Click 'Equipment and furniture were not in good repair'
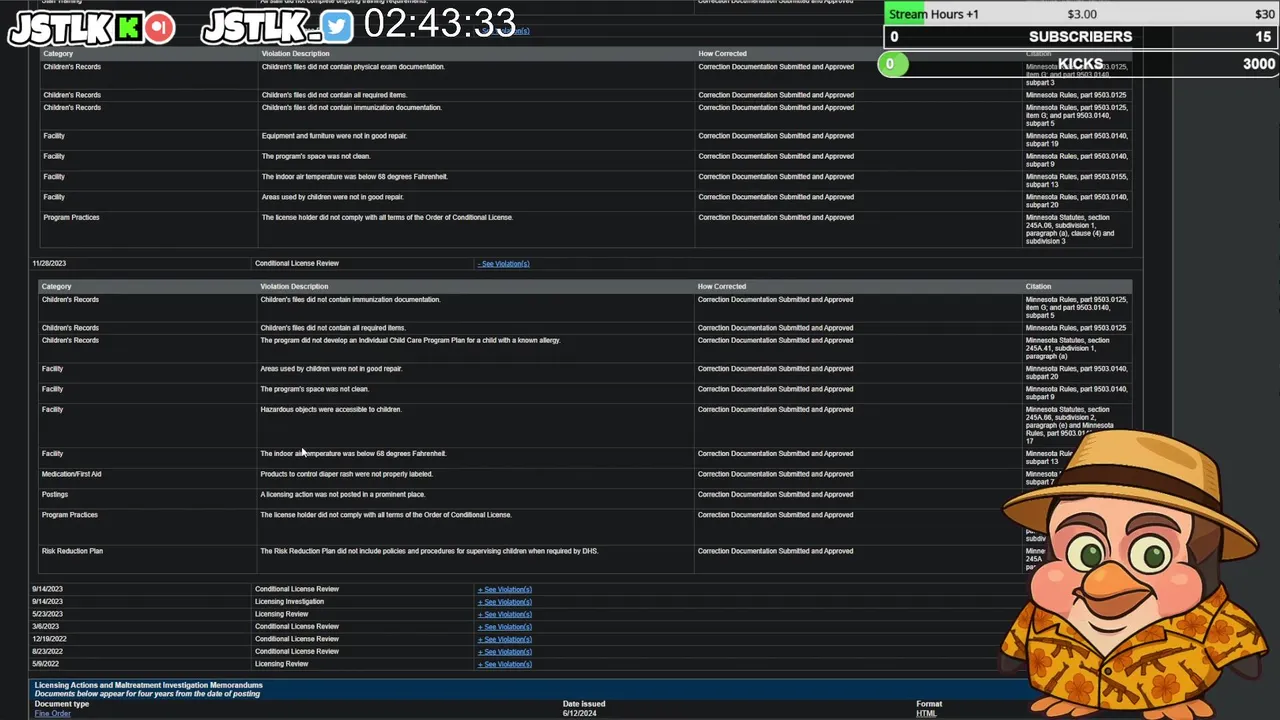 tap(334, 136)
